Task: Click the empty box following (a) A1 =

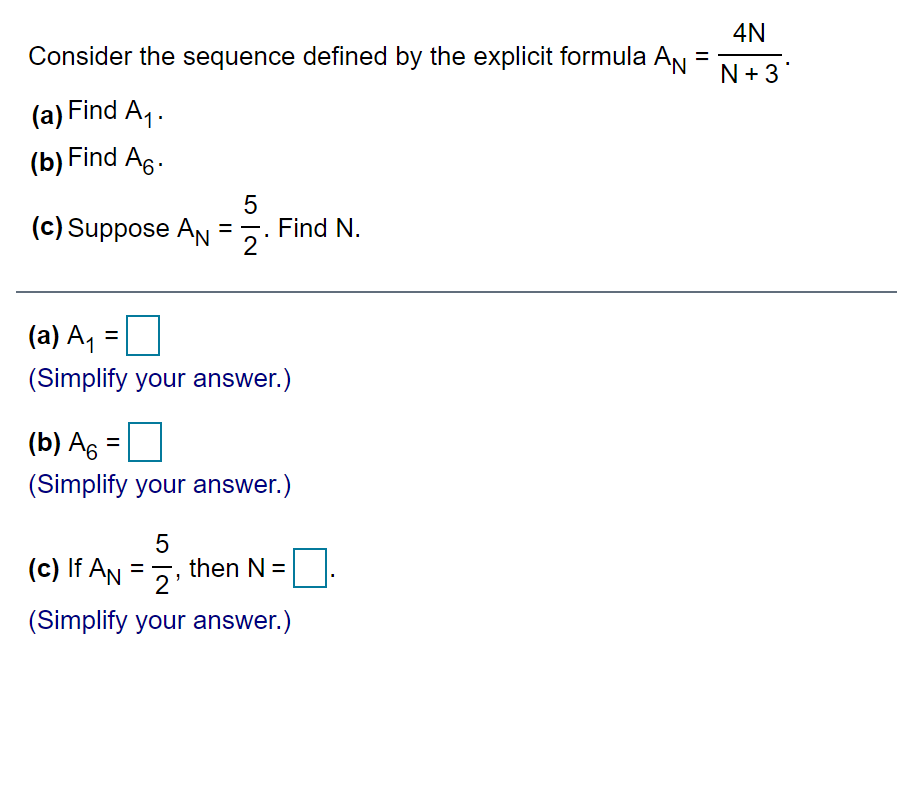Action: [x=142, y=335]
